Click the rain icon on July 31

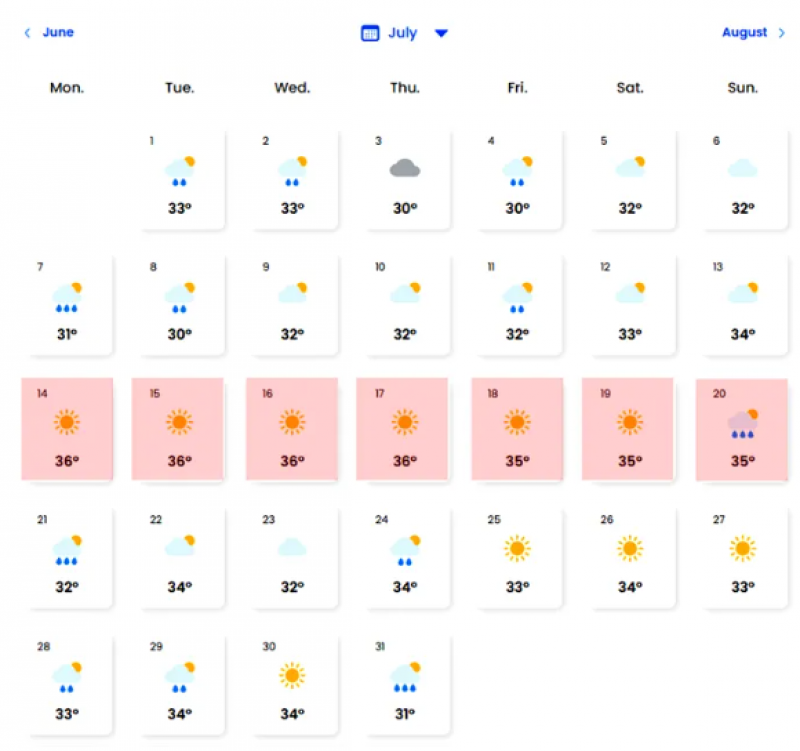(x=404, y=676)
